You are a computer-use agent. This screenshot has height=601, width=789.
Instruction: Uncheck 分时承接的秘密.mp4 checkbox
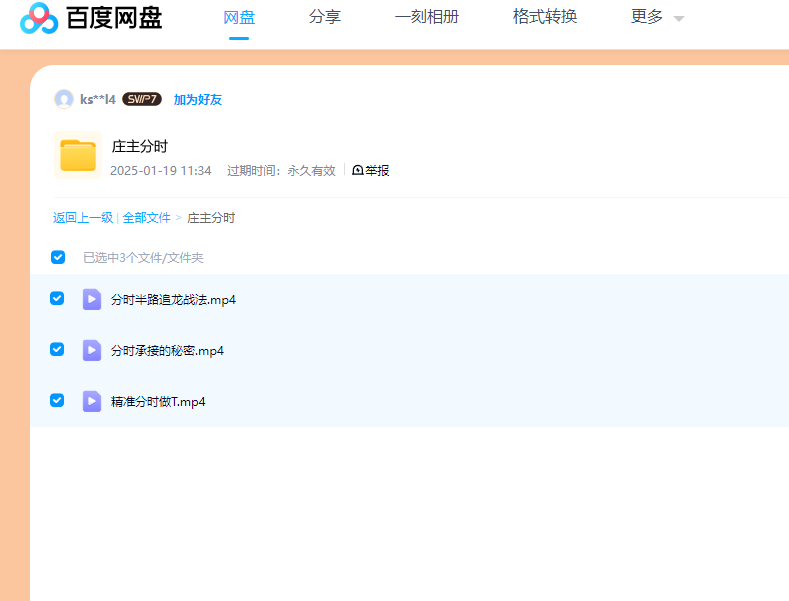point(57,349)
